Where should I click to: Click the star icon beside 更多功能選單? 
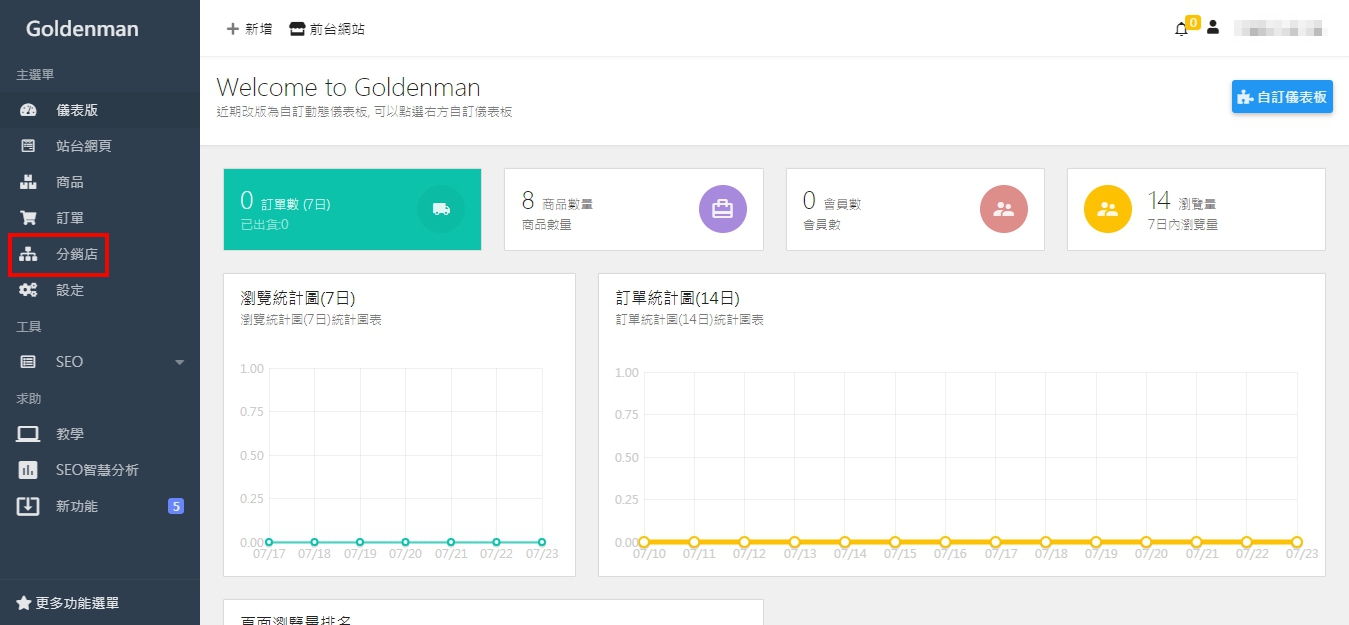[x=24, y=603]
